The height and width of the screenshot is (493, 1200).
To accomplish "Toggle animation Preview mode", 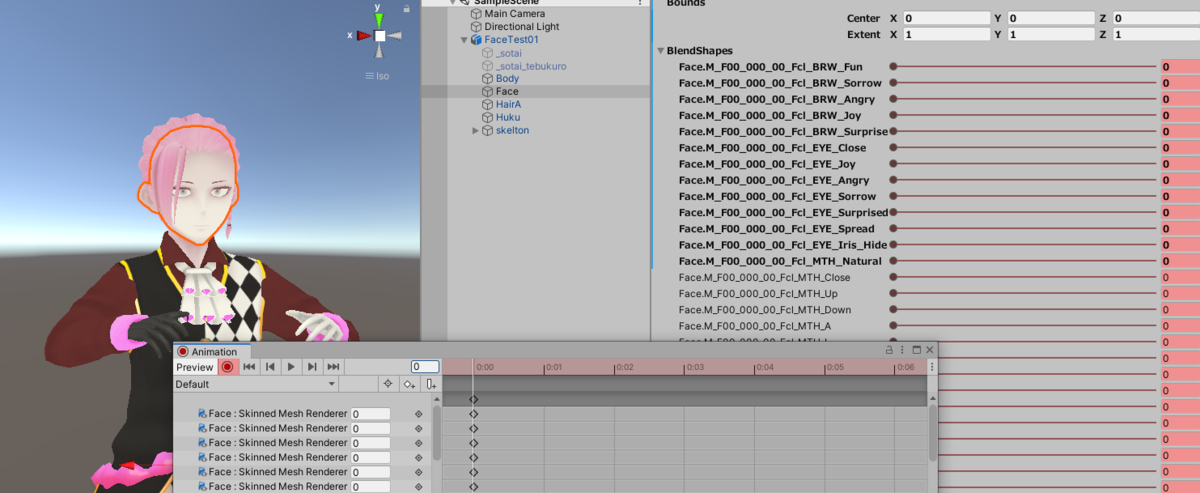I will [x=195, y=367].
